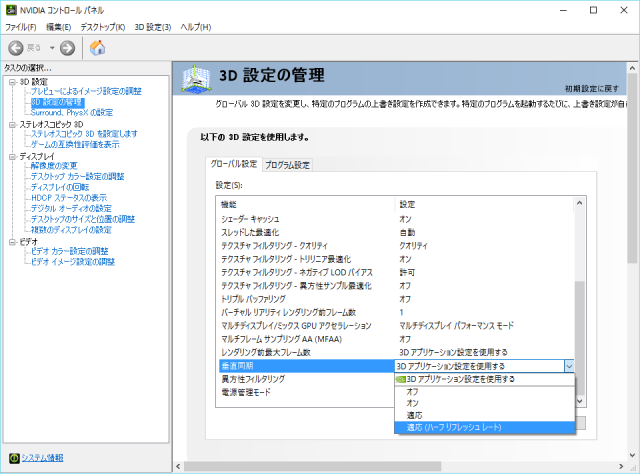Collapse the ステレオスコピック 3D tree node

click(x=11, y=124)
